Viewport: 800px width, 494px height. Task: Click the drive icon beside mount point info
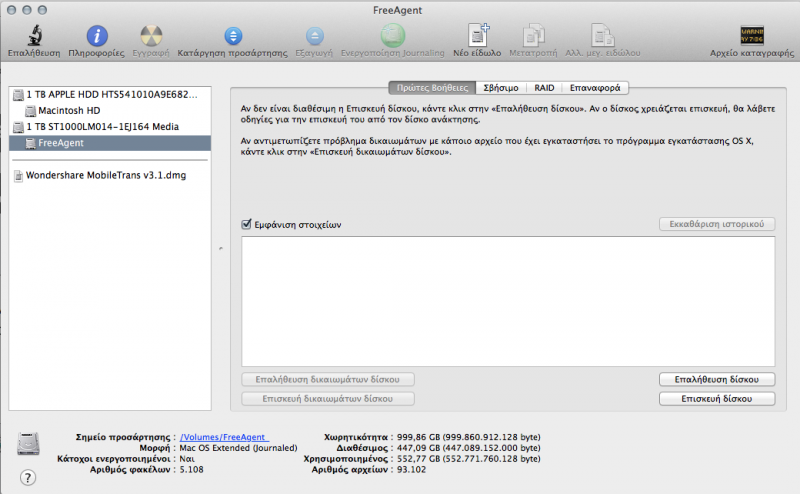click(x=28, y=443)
